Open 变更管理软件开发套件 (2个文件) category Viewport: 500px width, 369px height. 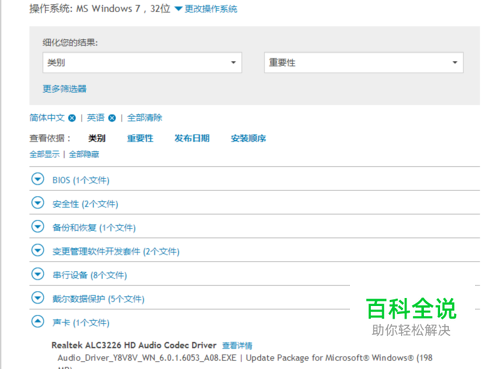(116, 251)
